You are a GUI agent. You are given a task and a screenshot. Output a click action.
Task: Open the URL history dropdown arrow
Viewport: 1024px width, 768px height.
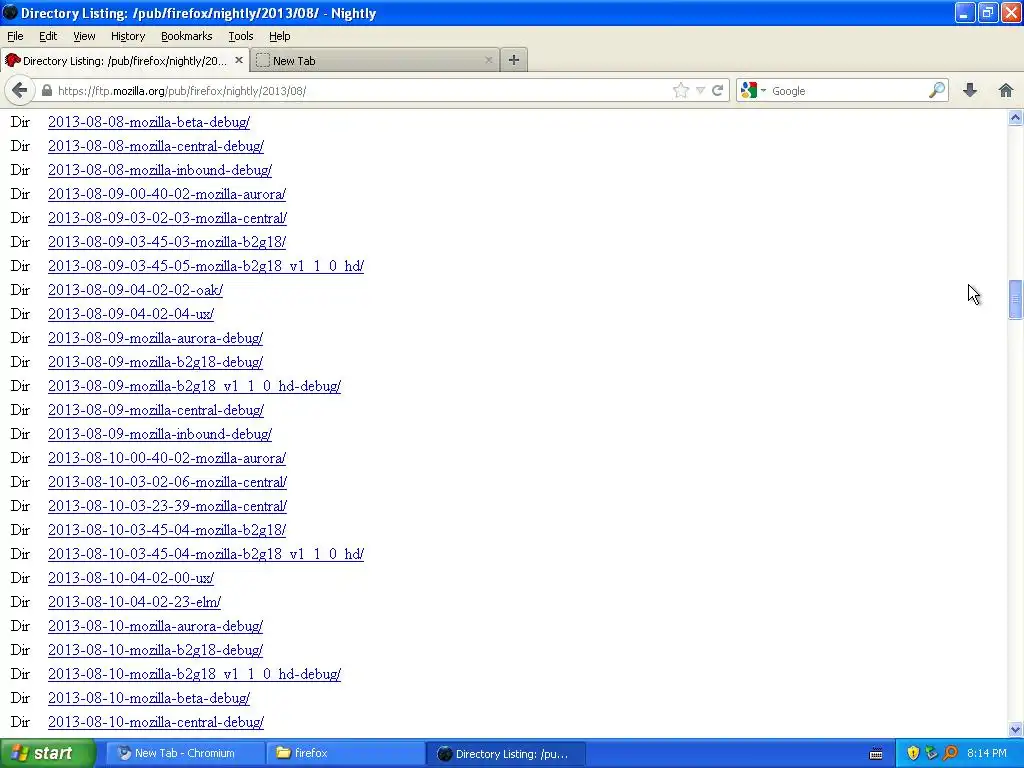coord(700,91)
